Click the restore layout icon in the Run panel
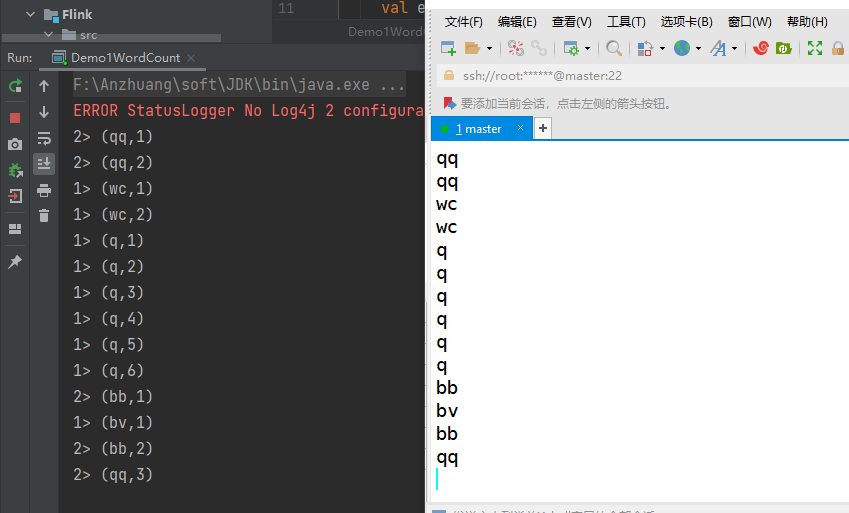Viewport: 849px width, 513px height. pyautogui.click(x=15, y=229)
